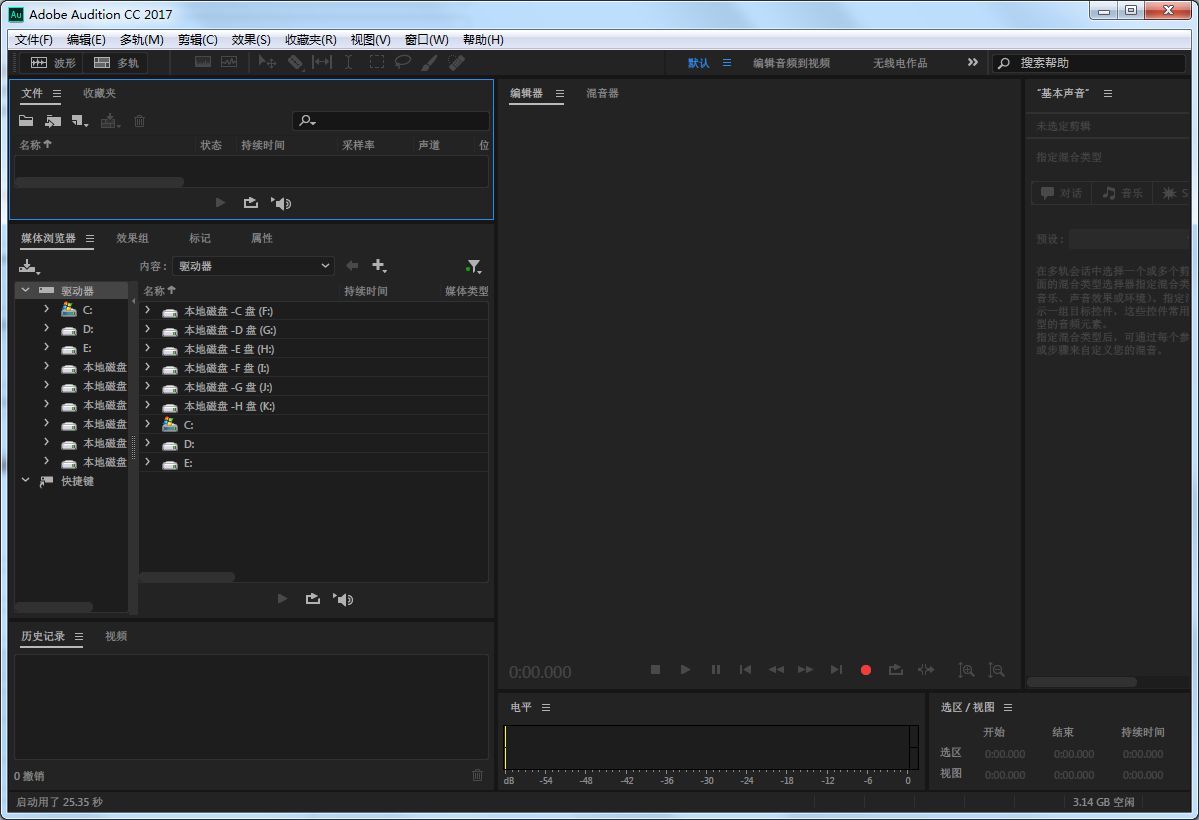Click the Play button in editor transport
The width and height of the screenshot is (1199, 820).
pyautogui.click(x=685, y=670)
